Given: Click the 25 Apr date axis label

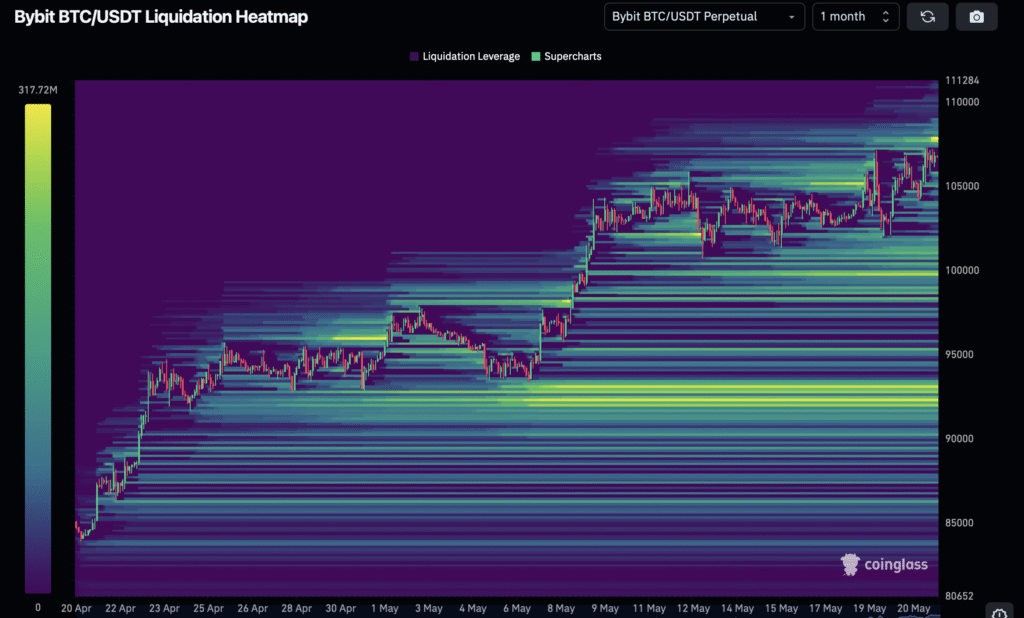Looking at the screenshot, I should coord(208,608).
